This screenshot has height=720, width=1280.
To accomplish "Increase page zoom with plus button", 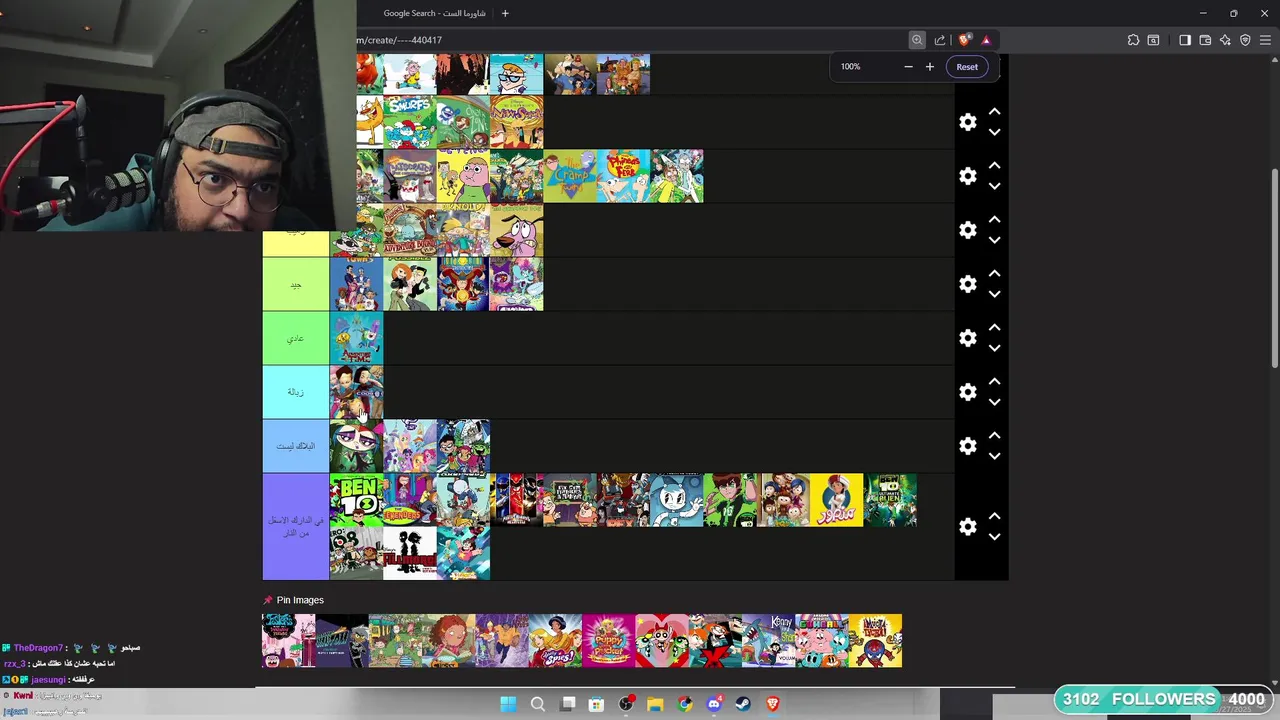I will point(929,67).
